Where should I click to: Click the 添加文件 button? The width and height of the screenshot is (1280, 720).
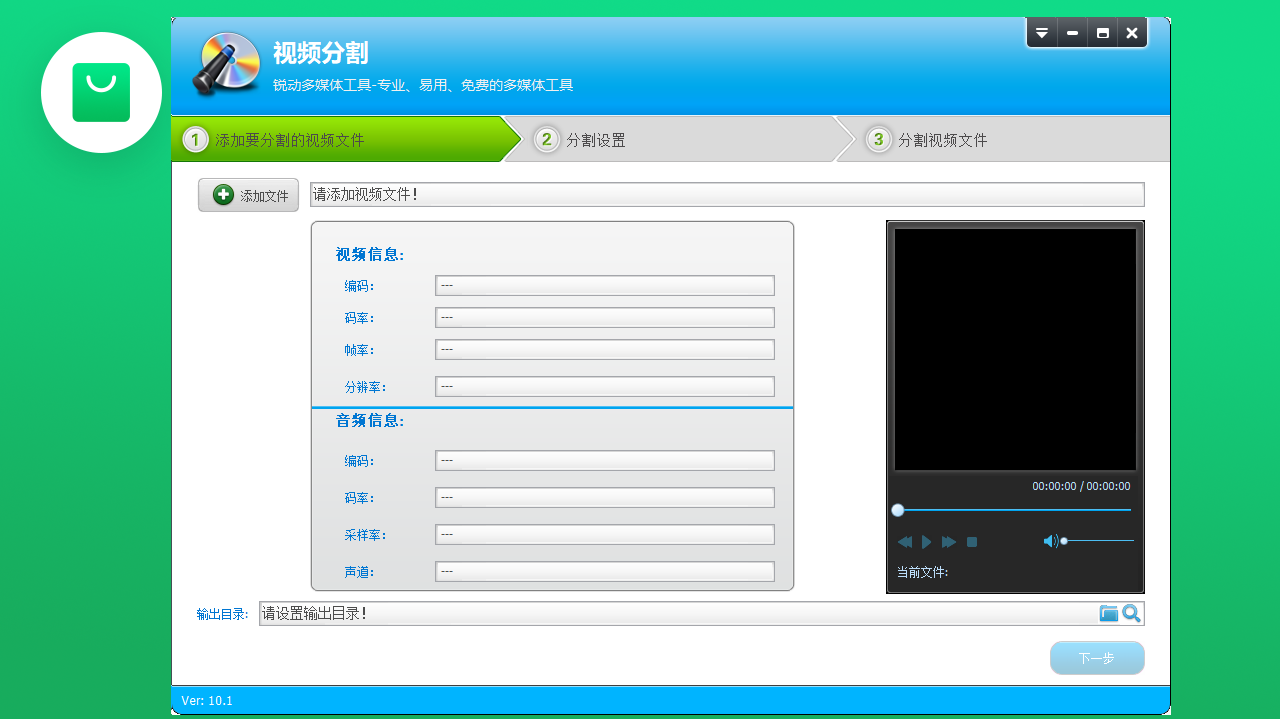(x=248, y=194)
